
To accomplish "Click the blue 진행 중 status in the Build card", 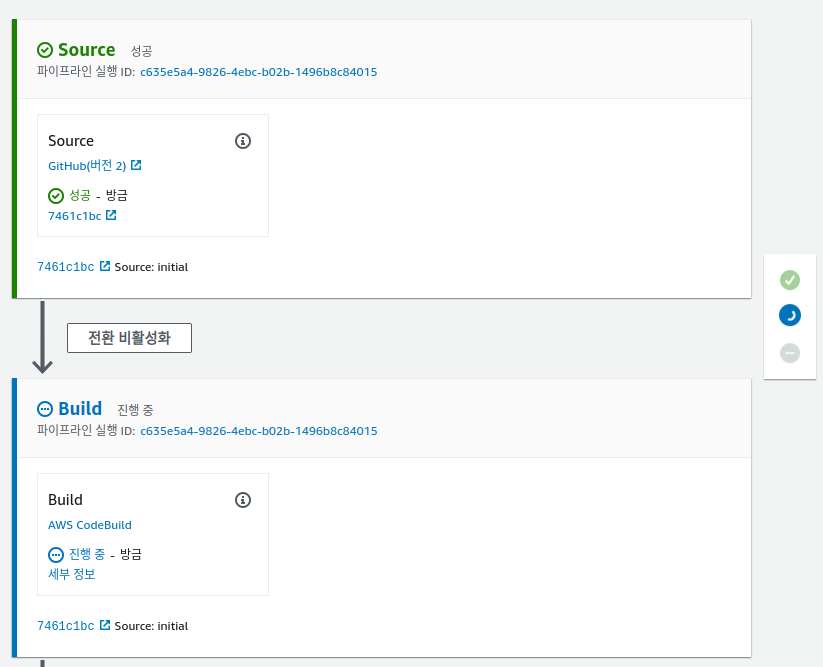I will click(87, 554).
